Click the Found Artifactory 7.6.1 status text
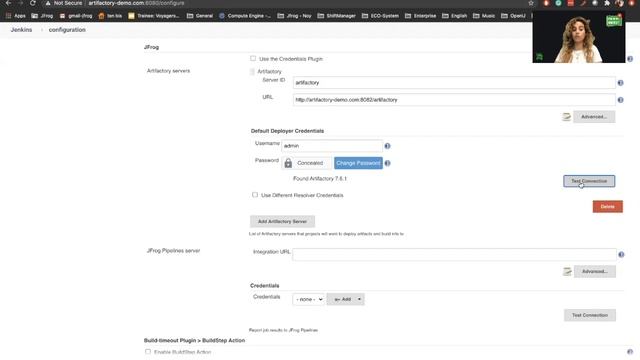 (x=320, y=178)
